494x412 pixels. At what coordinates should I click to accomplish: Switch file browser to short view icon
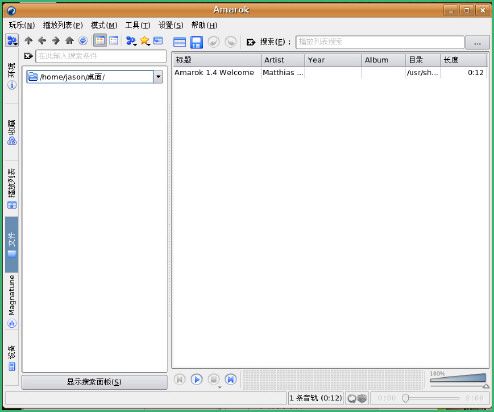(100, 41)
